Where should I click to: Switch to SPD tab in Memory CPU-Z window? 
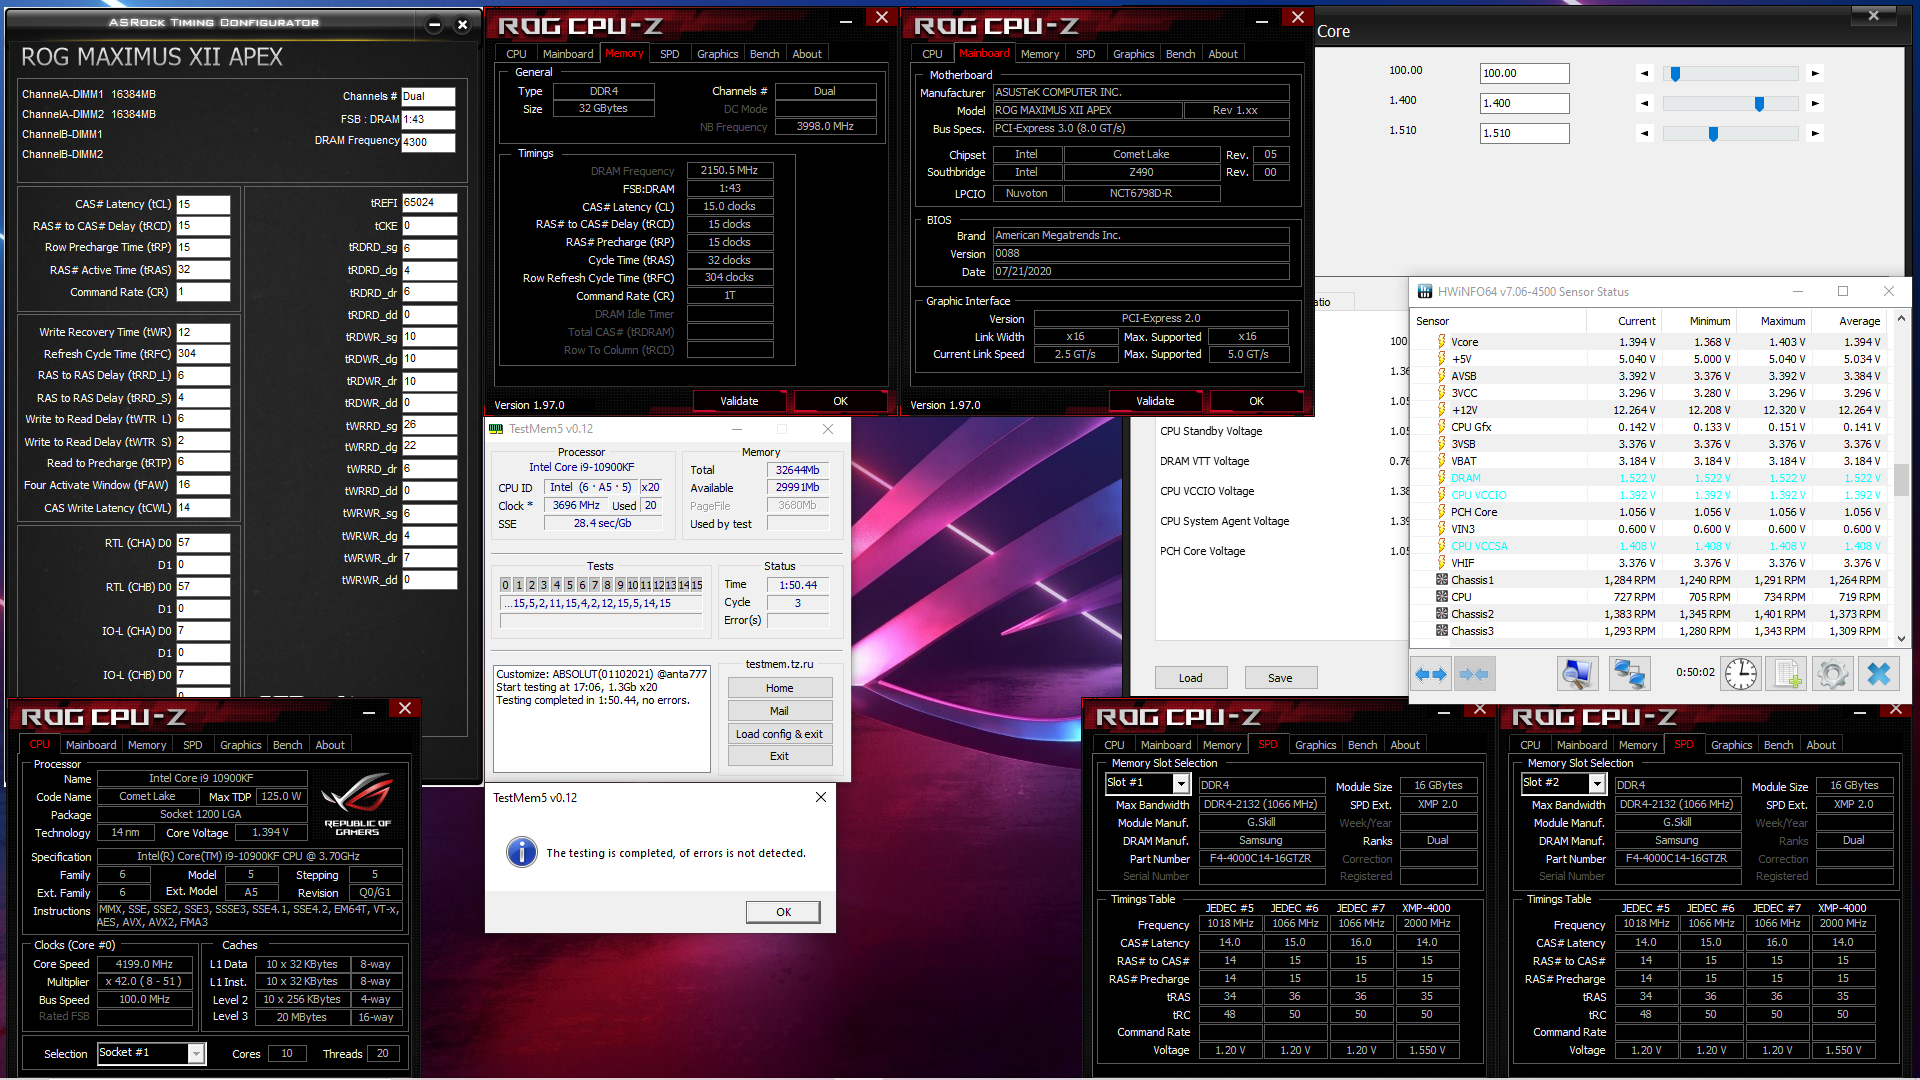coord(669,54)
